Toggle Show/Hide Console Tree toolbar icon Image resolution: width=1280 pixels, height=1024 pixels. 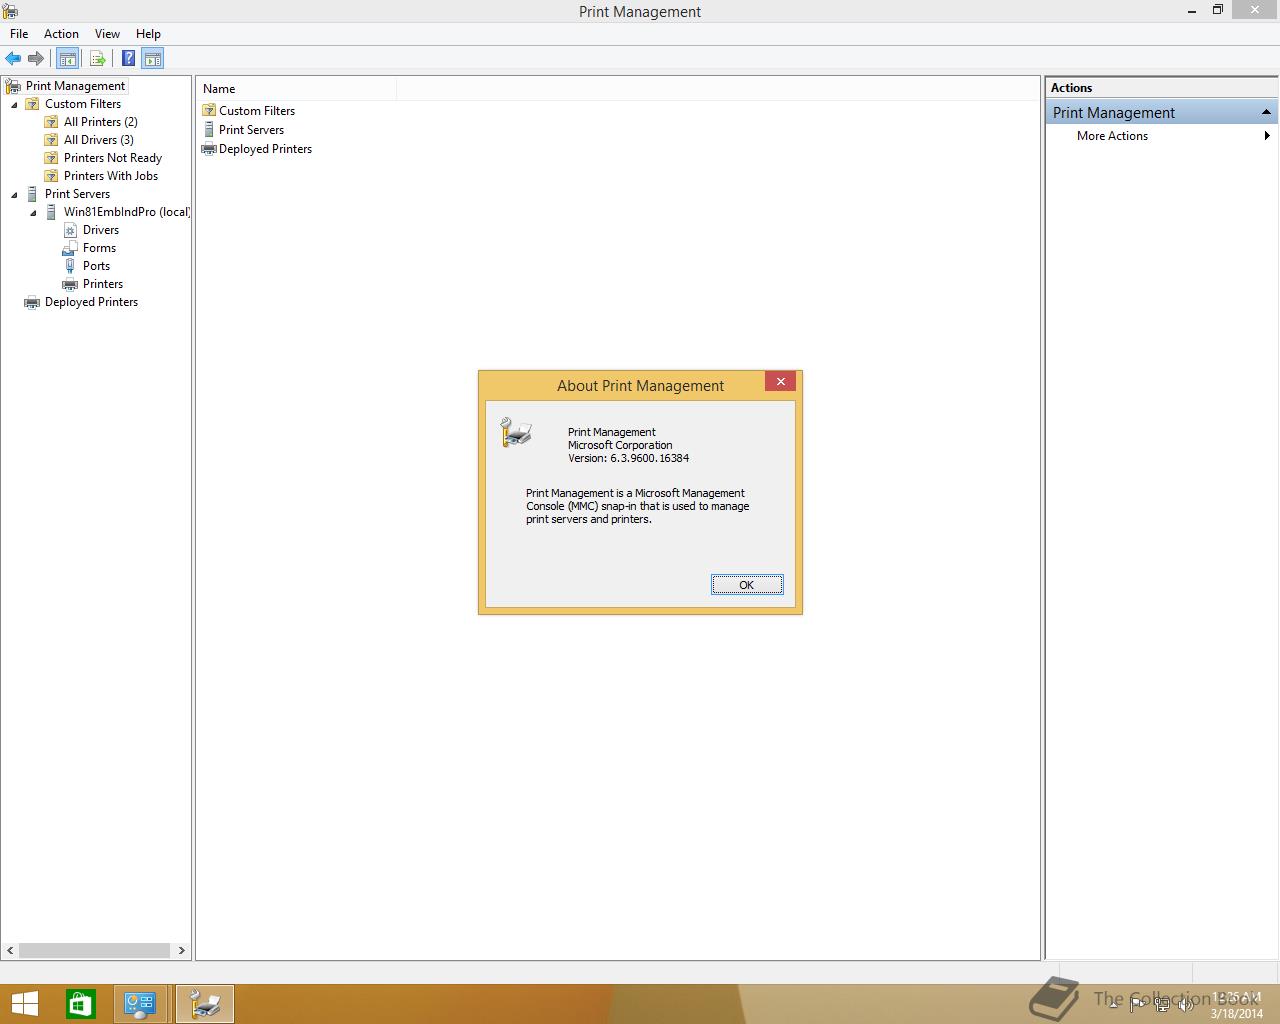tap(68, 59)
